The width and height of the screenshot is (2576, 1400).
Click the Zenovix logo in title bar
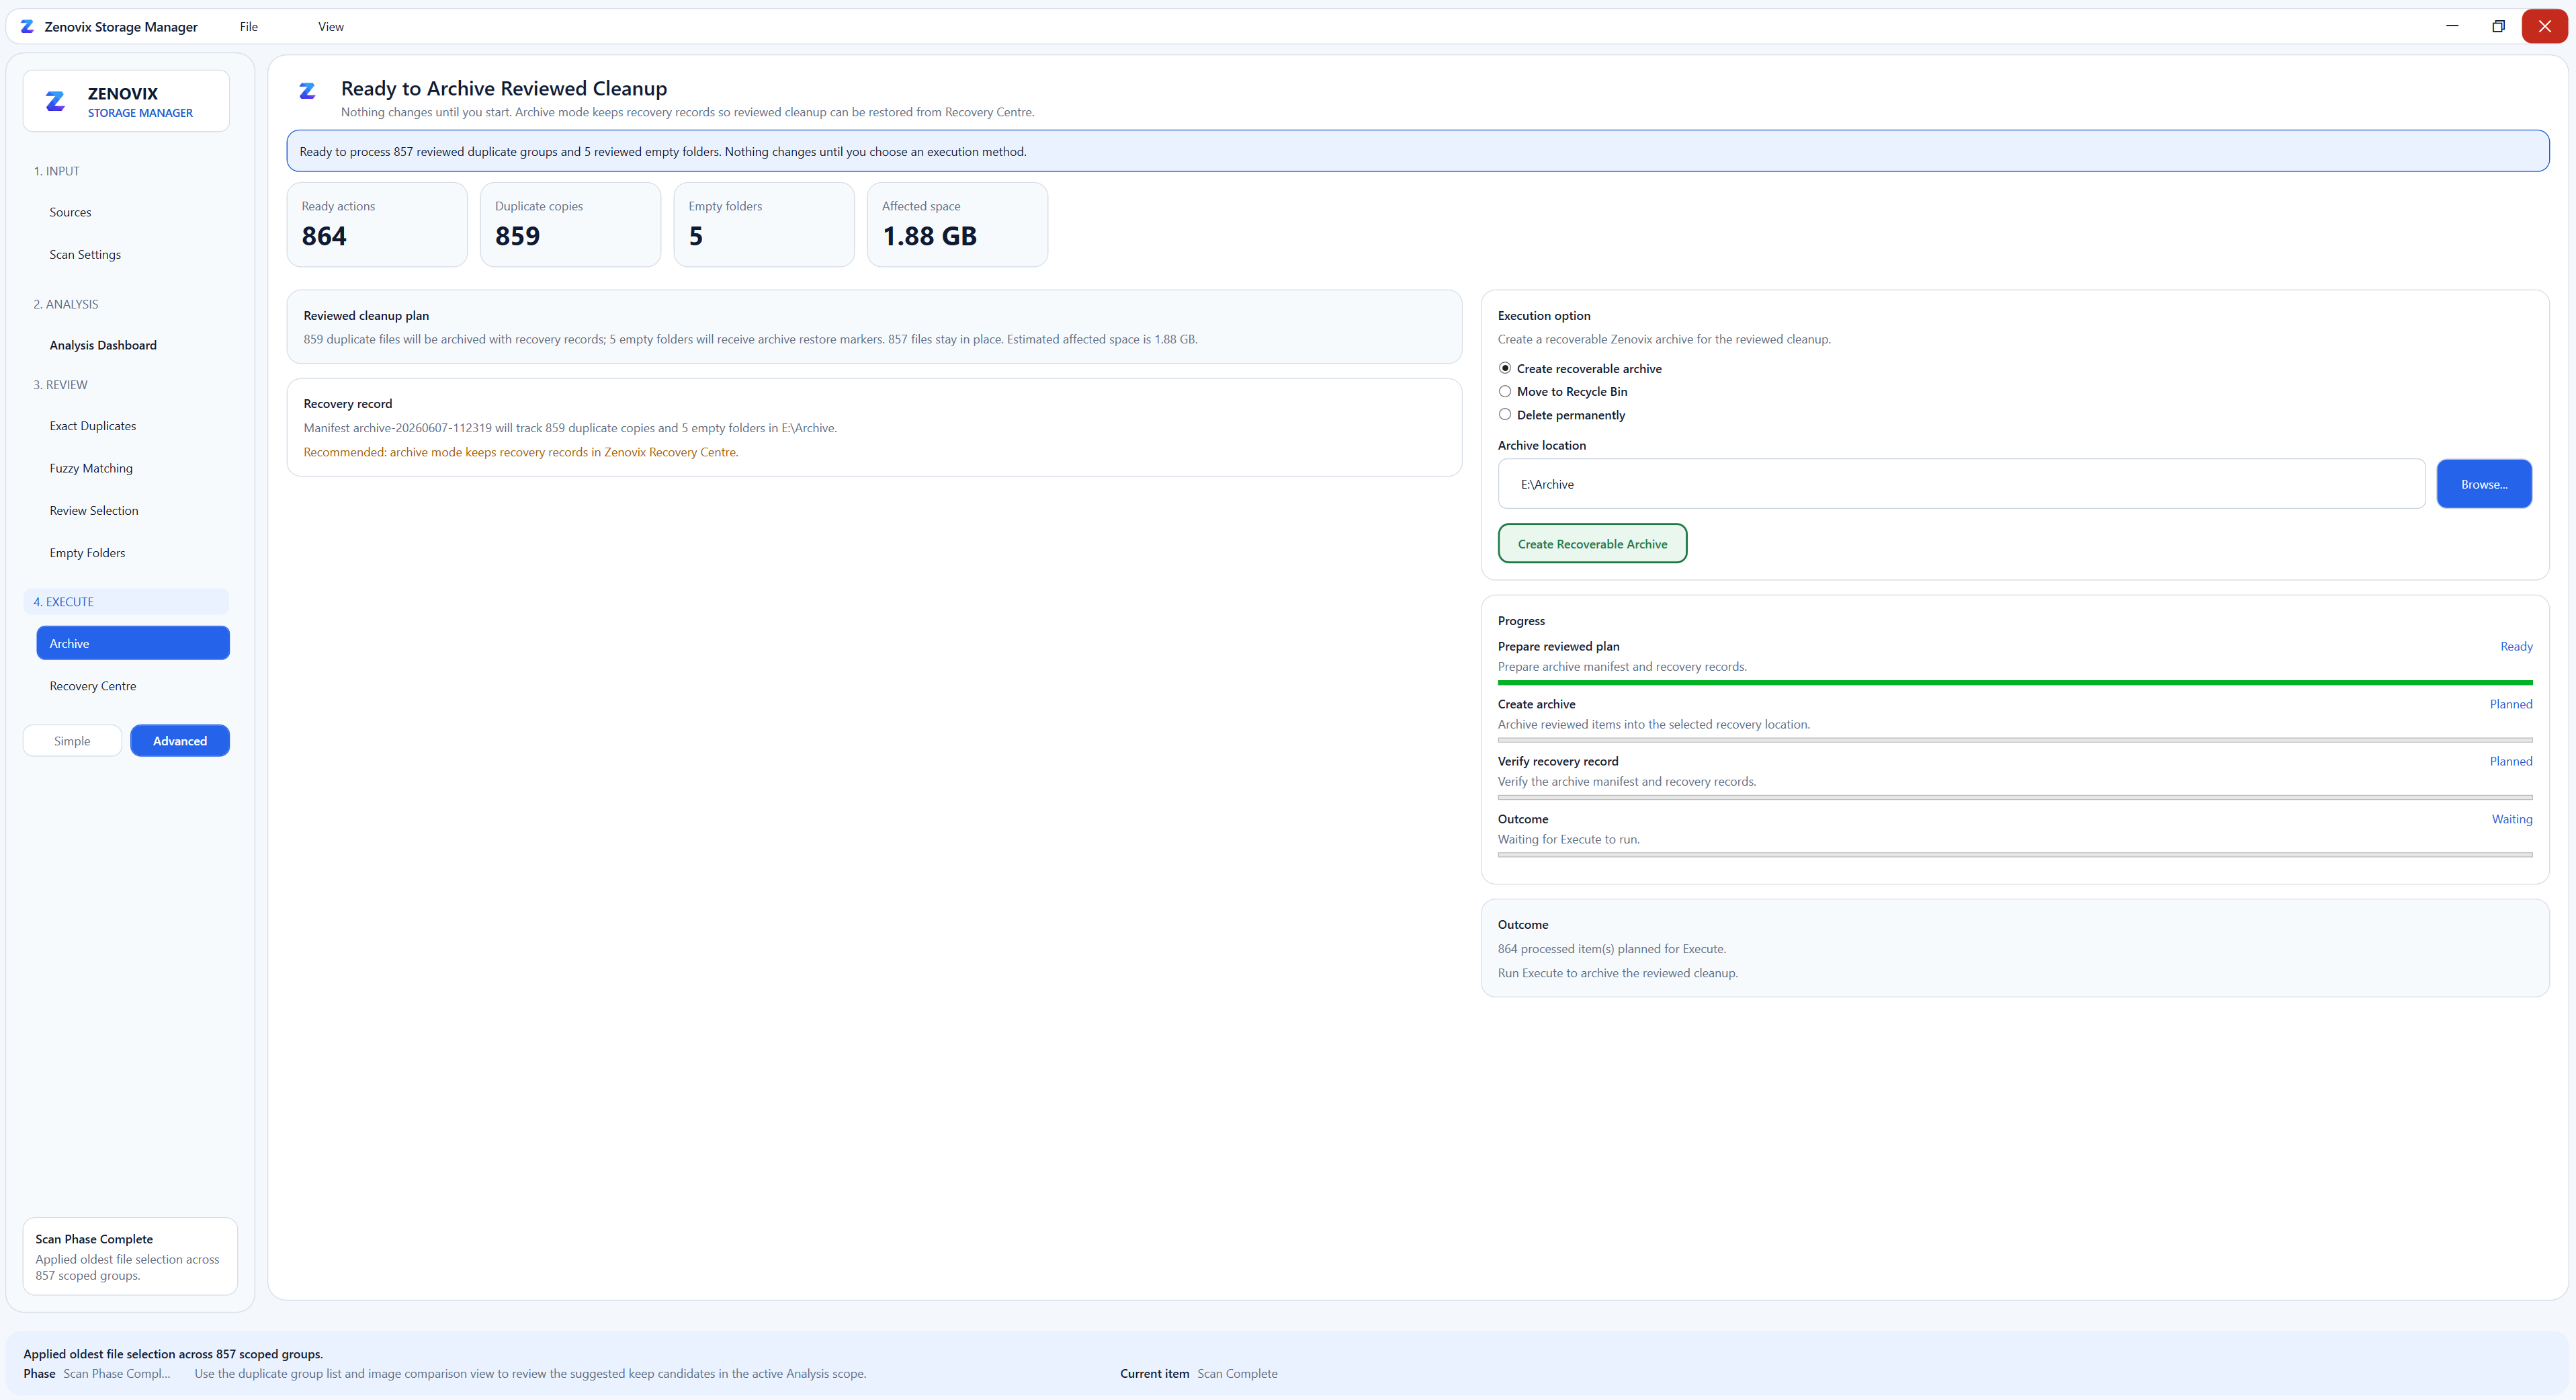click(27, 26)
